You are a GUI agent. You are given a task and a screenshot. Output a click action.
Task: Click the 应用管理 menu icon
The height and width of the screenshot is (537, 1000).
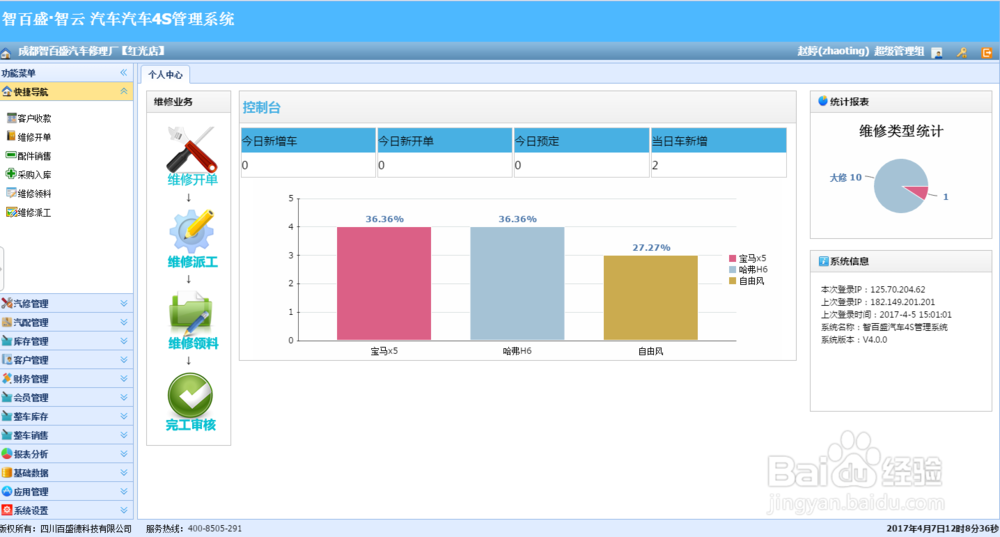(7, 492)
